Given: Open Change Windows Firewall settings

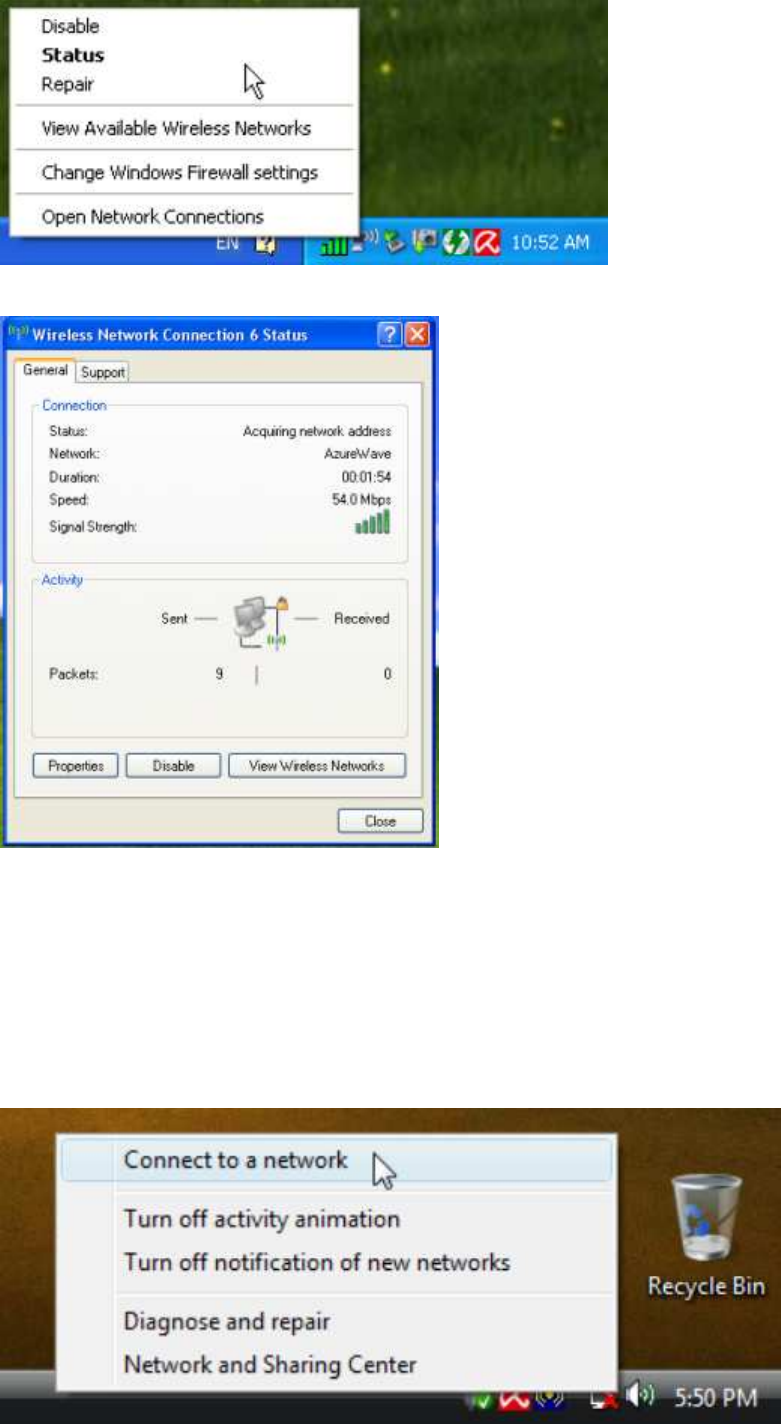Looking at the screenshot, I should 180,172.
